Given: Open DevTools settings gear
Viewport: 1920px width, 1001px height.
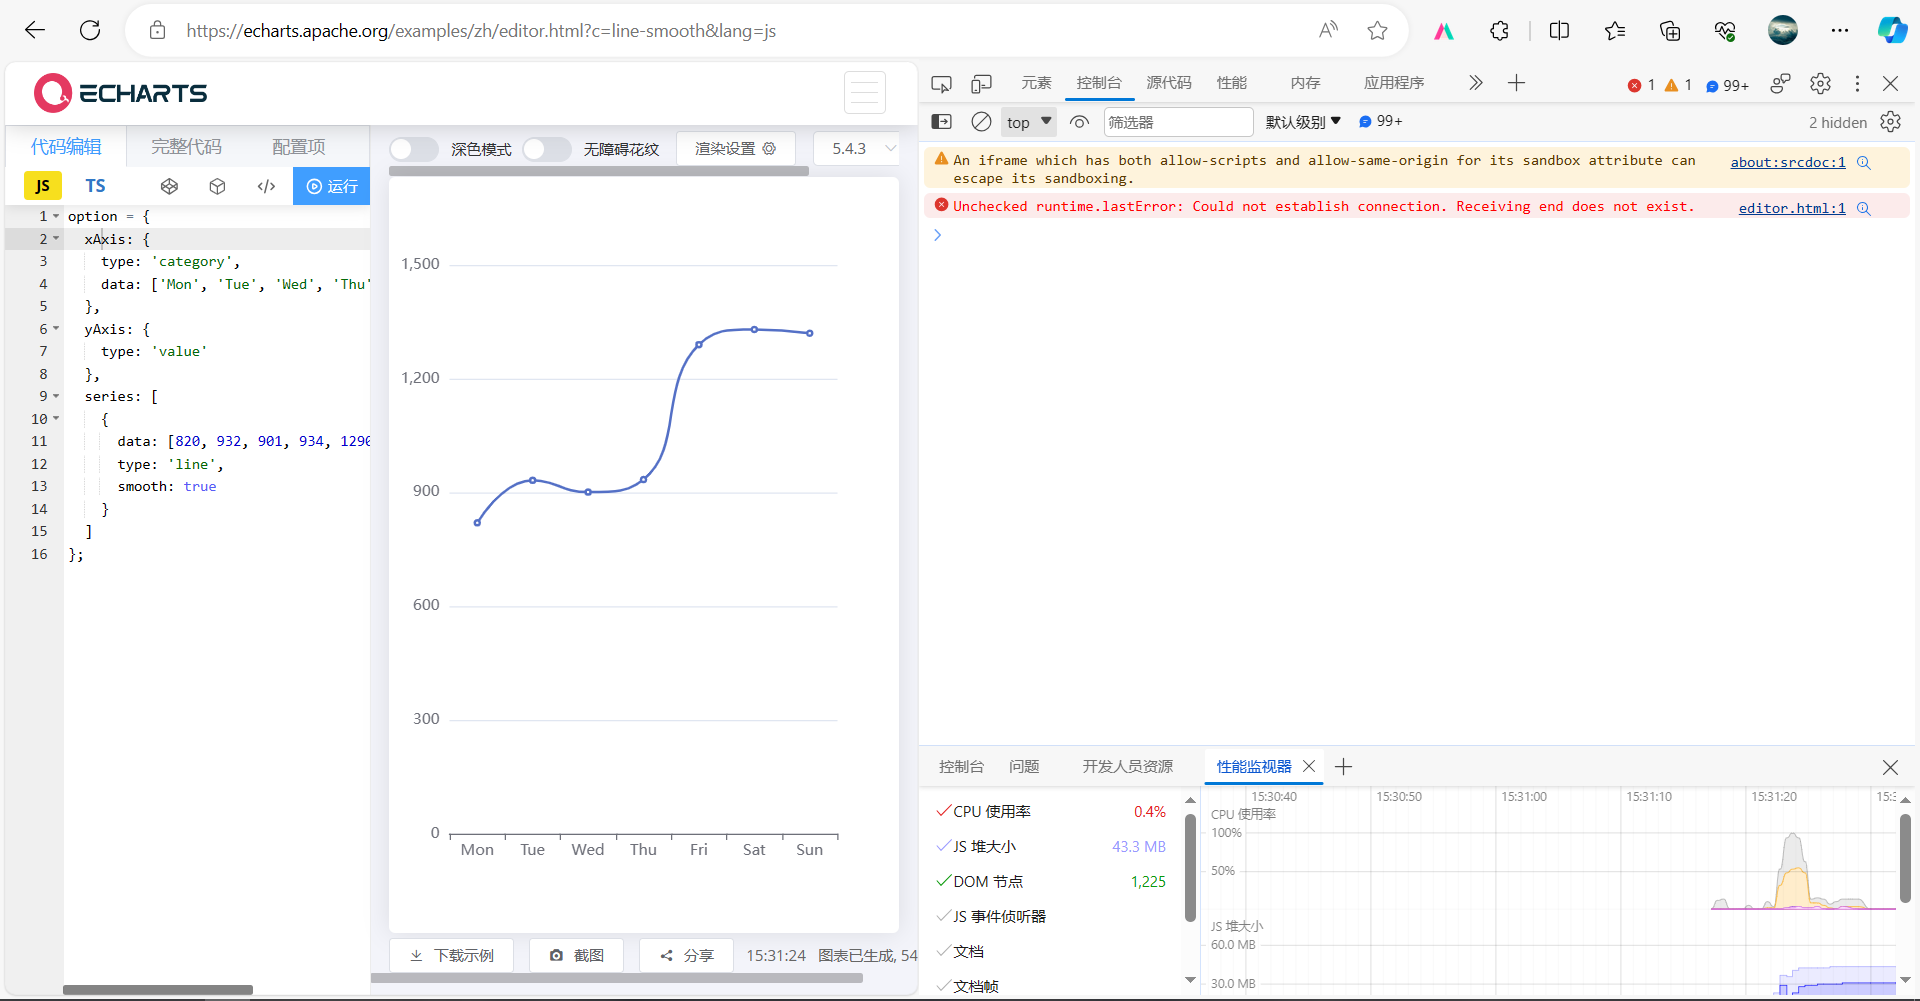Looking at the screenshot, I should (x=1820, y=84).
